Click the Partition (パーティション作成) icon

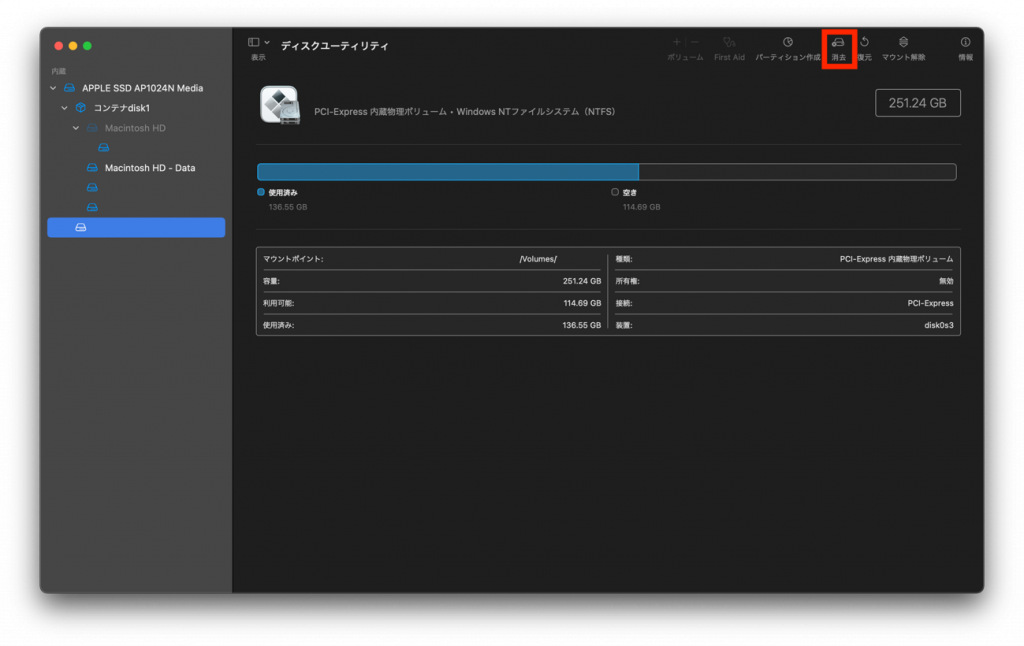point(788,42)
